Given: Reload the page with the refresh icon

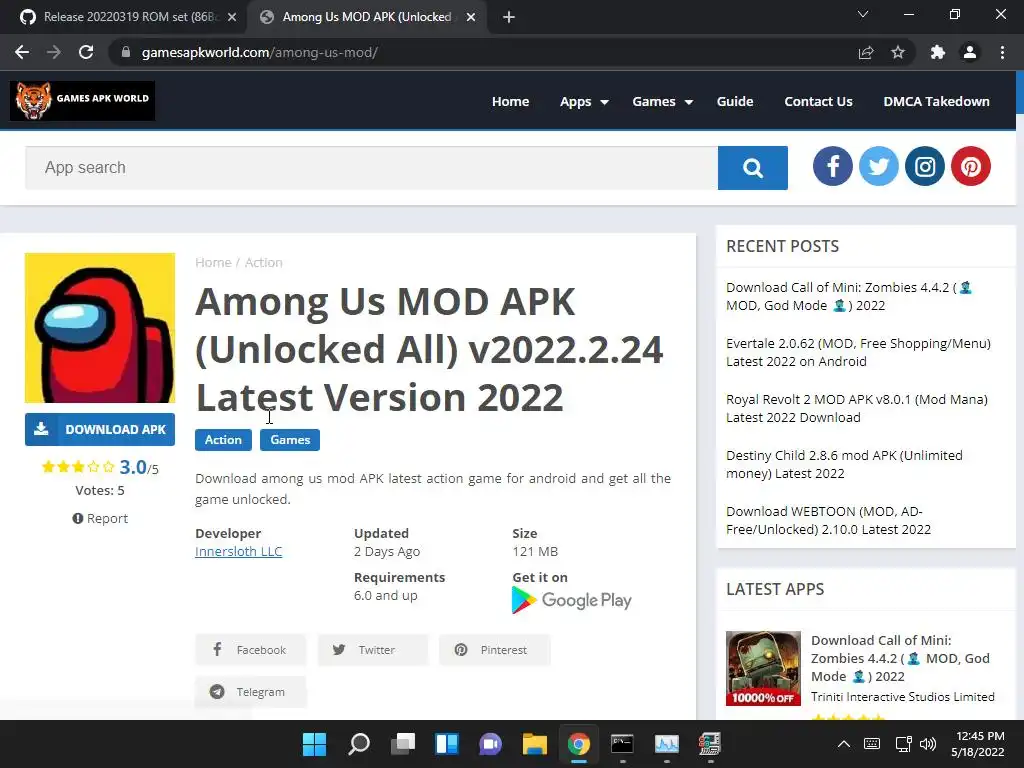Looking at the screenshot, I should coord(86,52).
